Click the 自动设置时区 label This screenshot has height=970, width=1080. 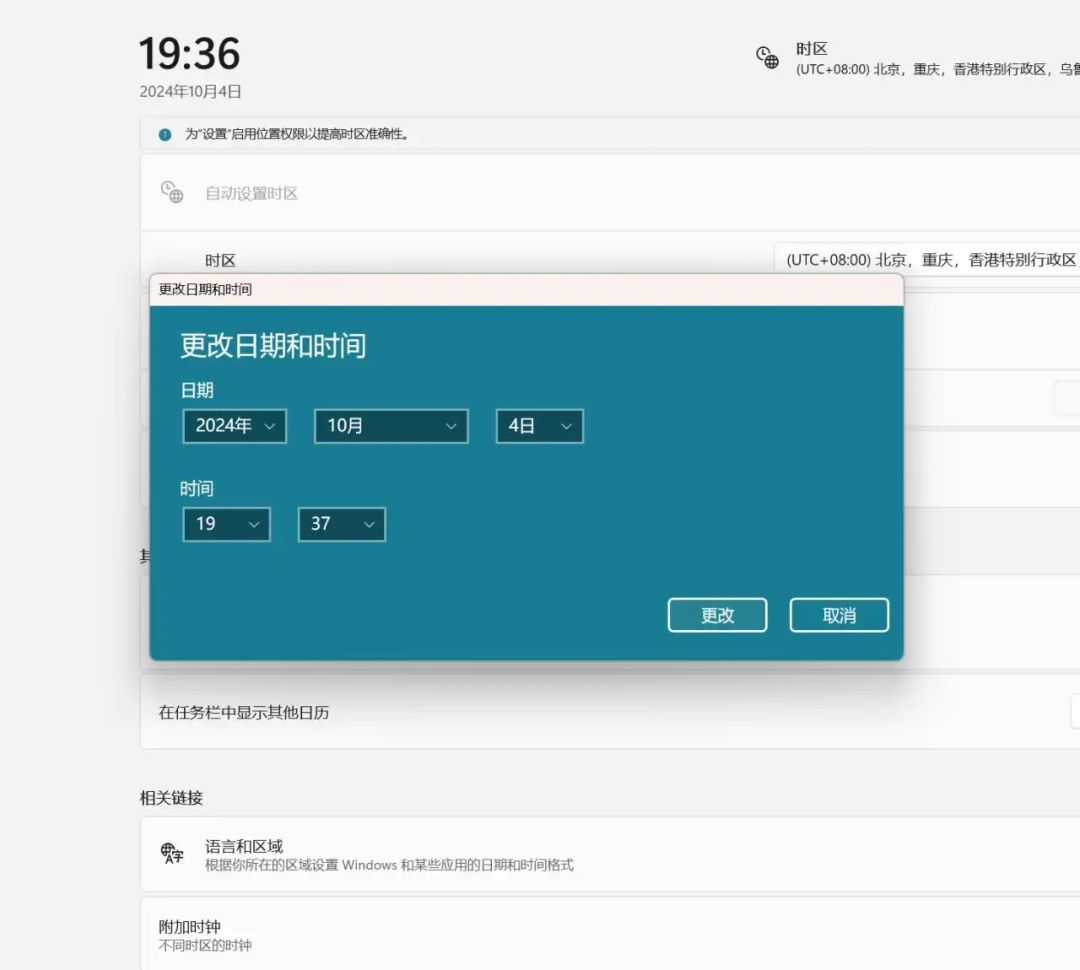[251, 194]
